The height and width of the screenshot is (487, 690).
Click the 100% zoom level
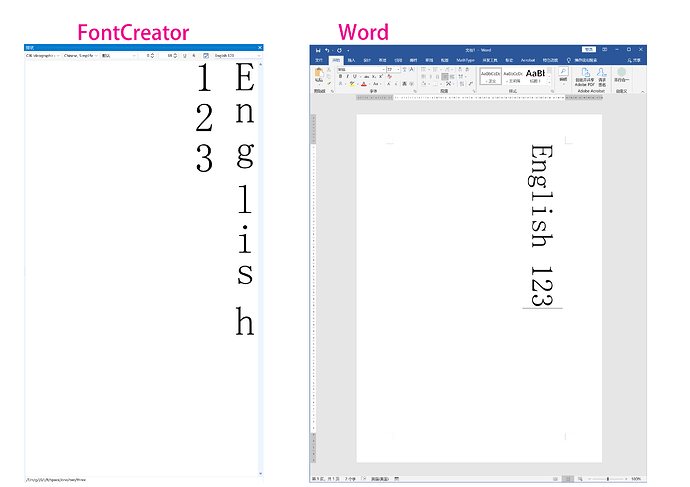636,479
